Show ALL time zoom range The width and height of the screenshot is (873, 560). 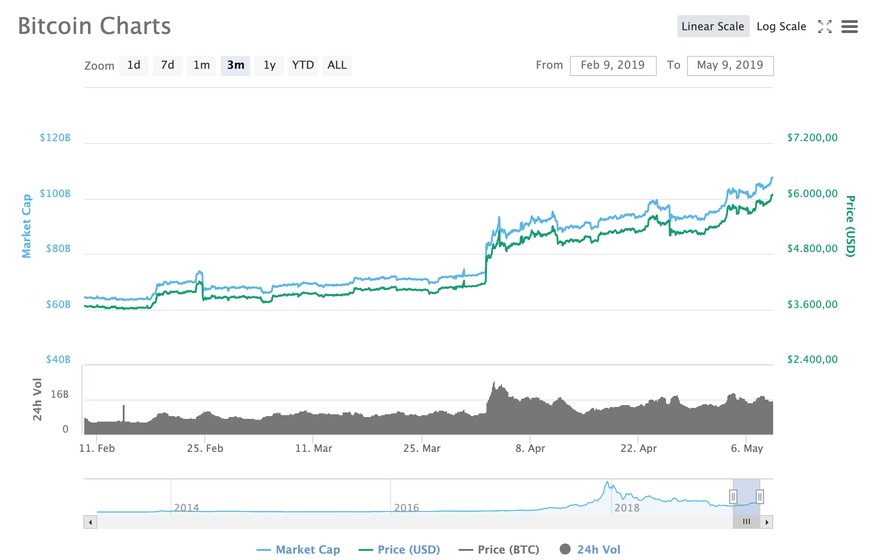point(337,65)
